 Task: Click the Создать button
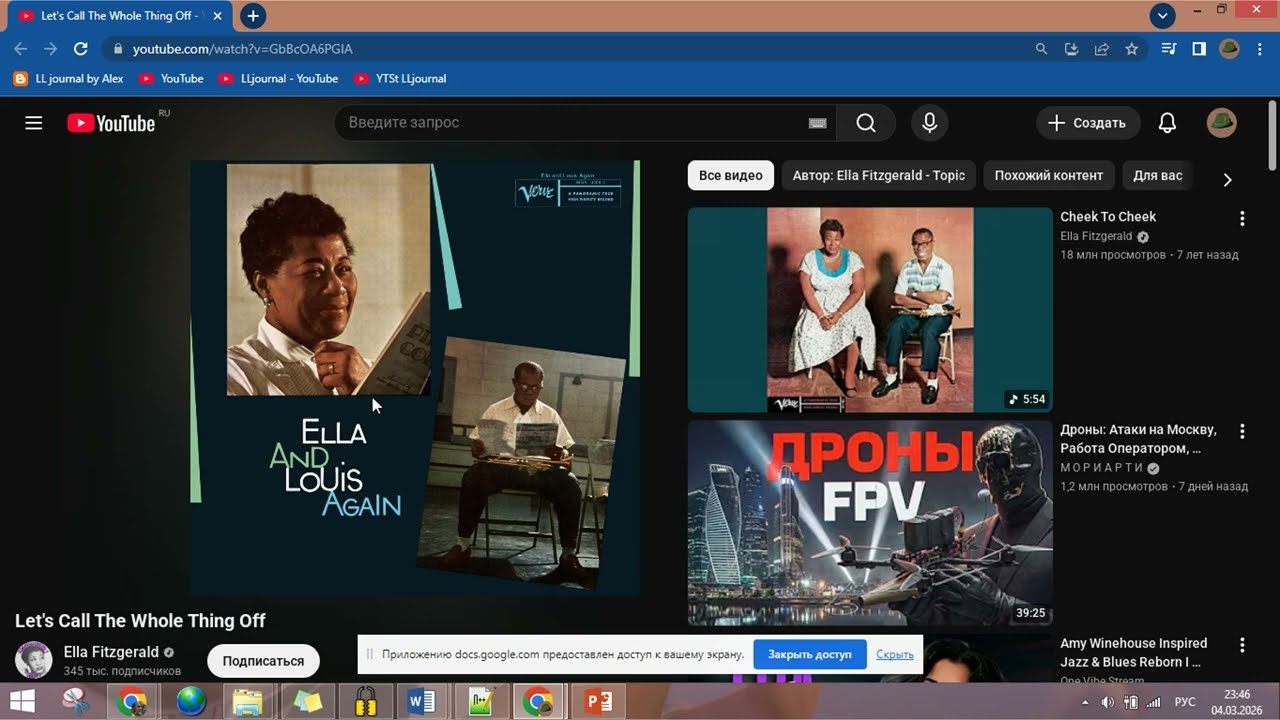[x=1088, y=123]
